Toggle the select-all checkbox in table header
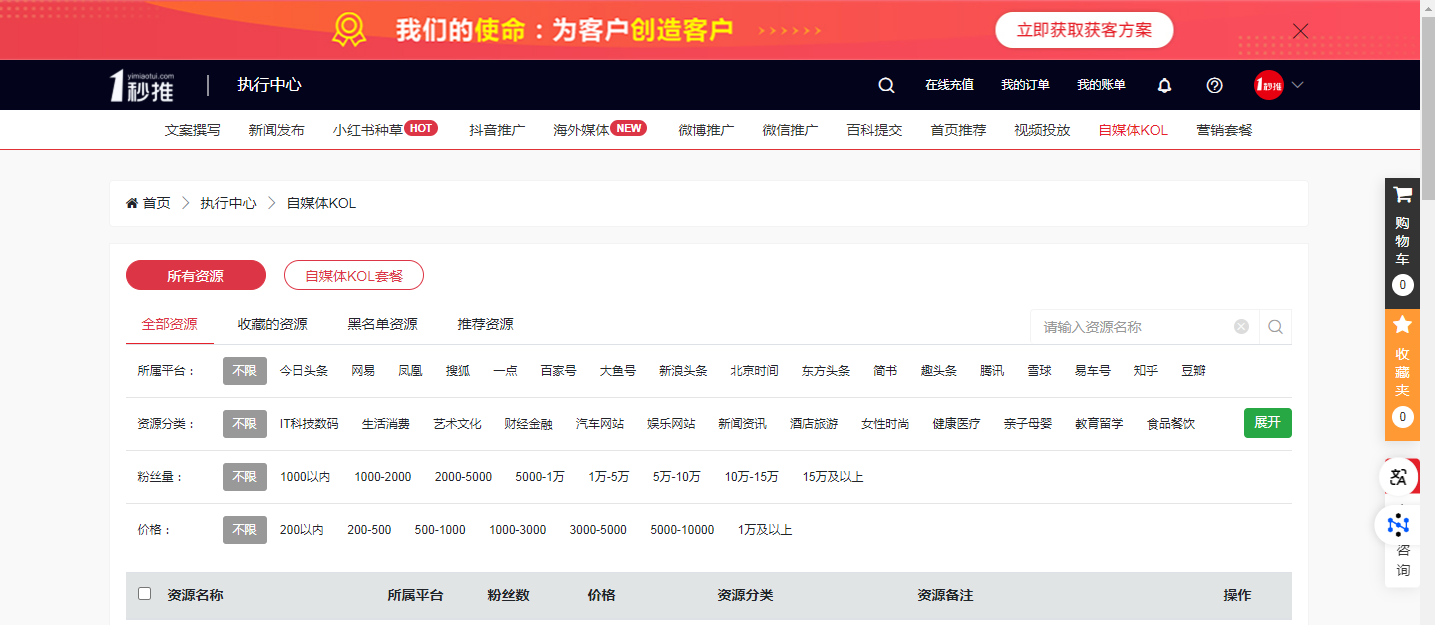This screenshot has width=1435, height=625. pyautogui.click(x=145, y=594)
